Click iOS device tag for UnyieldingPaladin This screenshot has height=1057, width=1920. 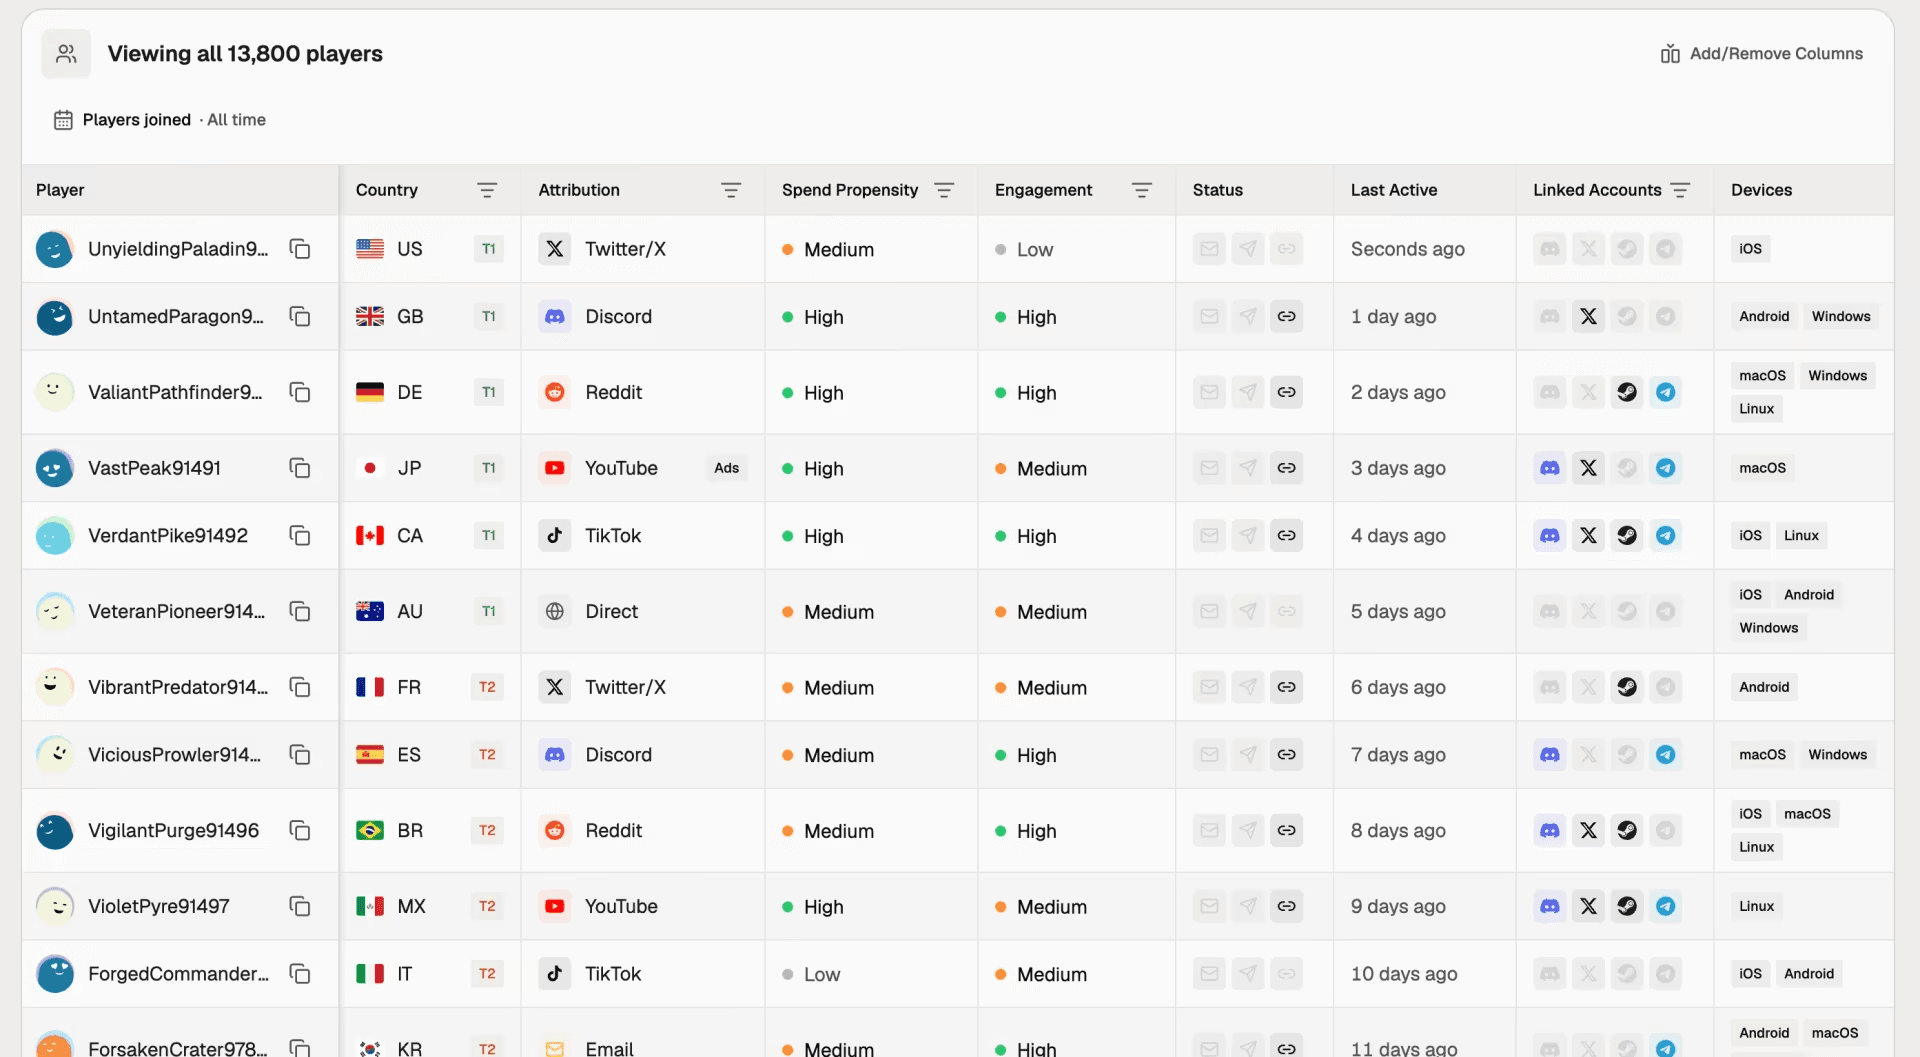pos(1750,249)
